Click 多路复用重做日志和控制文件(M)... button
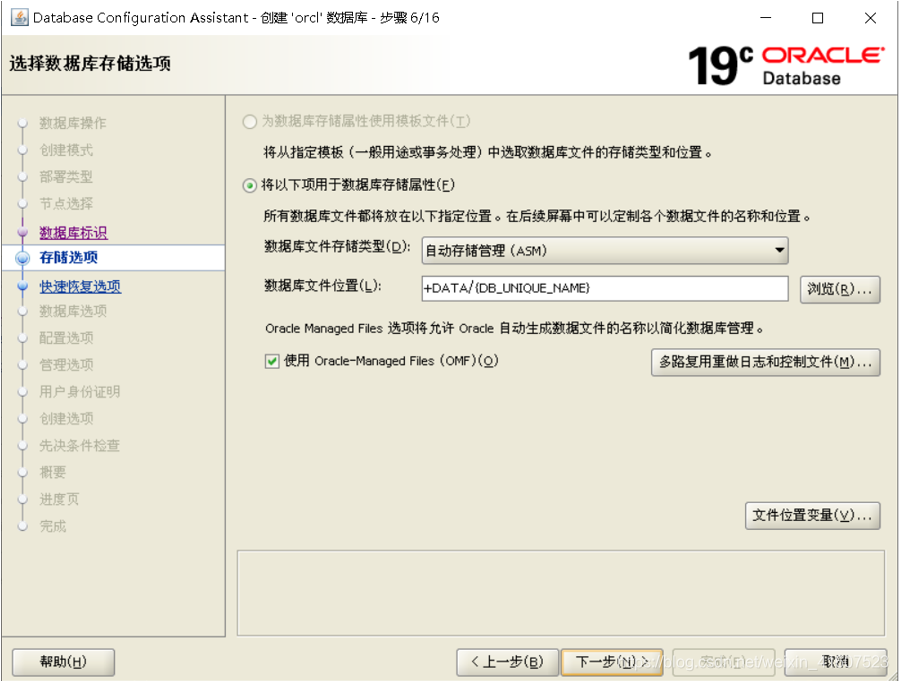The width and height of the screenshot is (899, 681). coord(765,362)
